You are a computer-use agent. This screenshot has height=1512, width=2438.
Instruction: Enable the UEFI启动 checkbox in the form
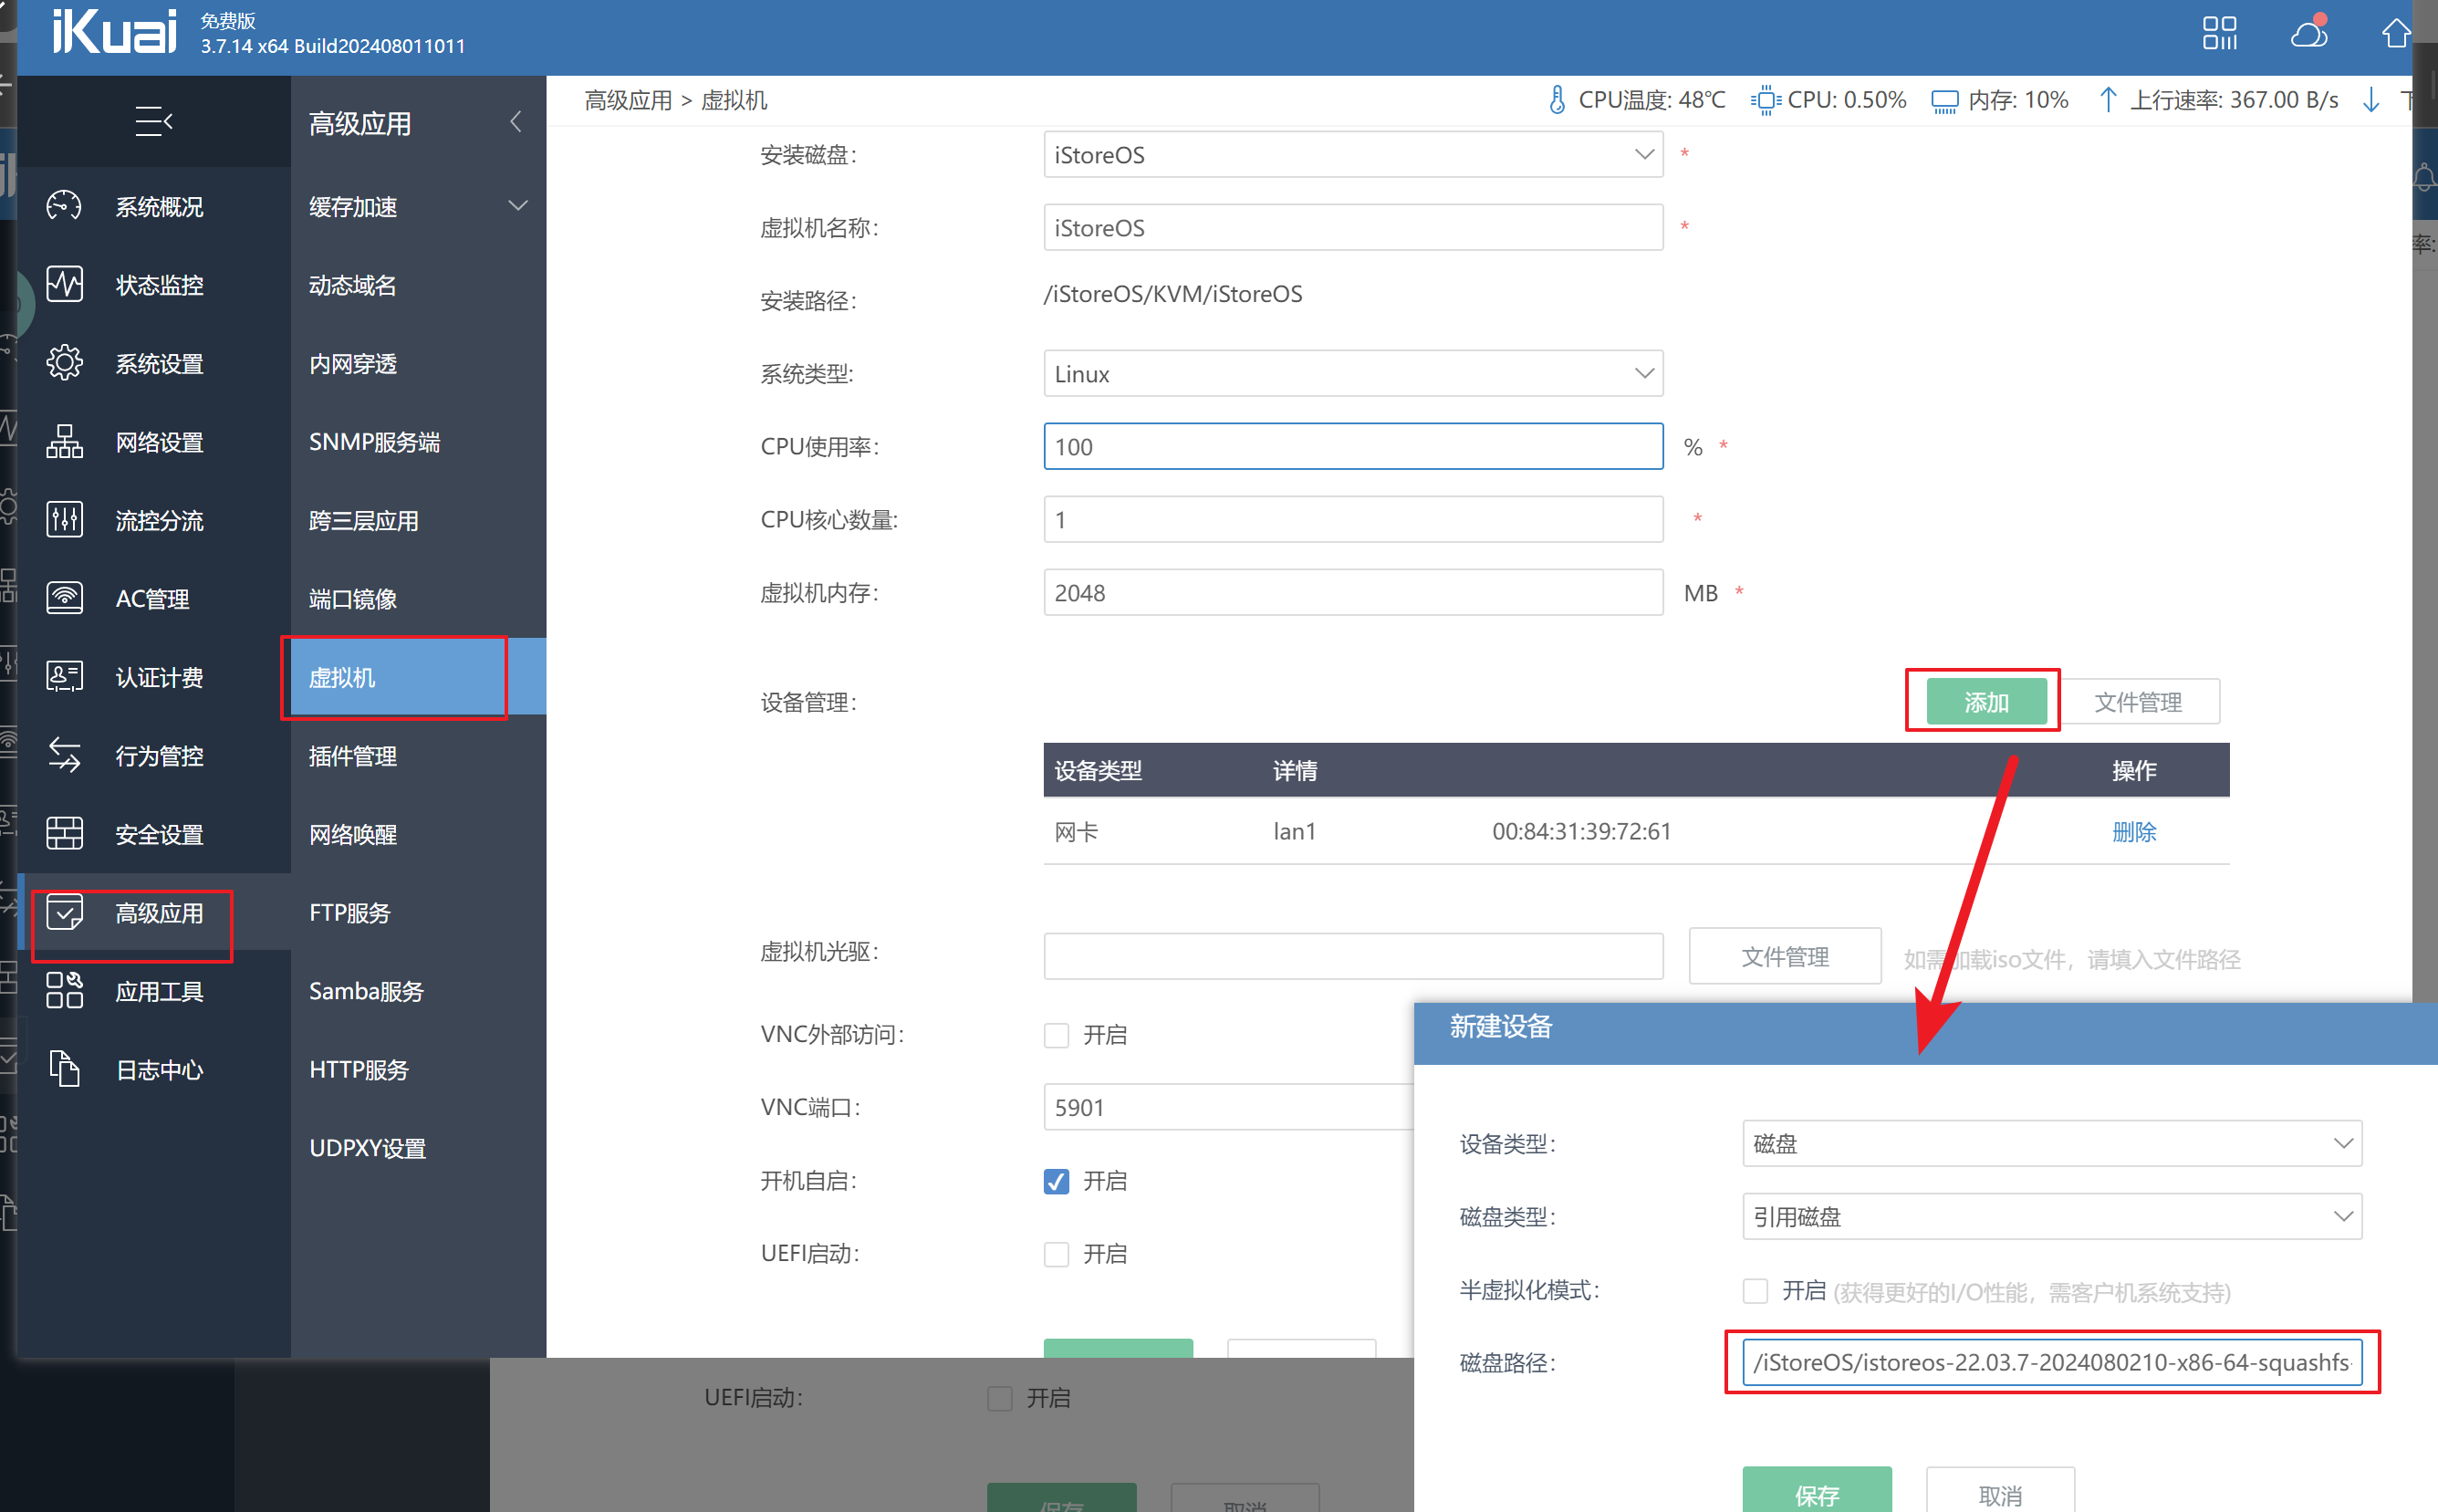(x=1056, y=1254)
